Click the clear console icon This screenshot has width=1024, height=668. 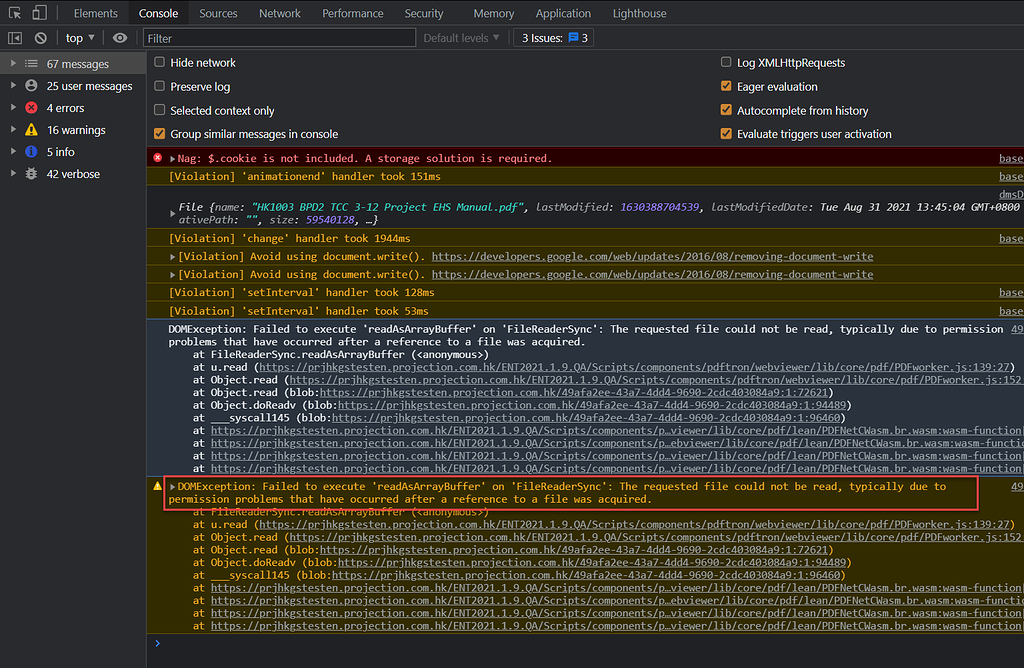41,38
